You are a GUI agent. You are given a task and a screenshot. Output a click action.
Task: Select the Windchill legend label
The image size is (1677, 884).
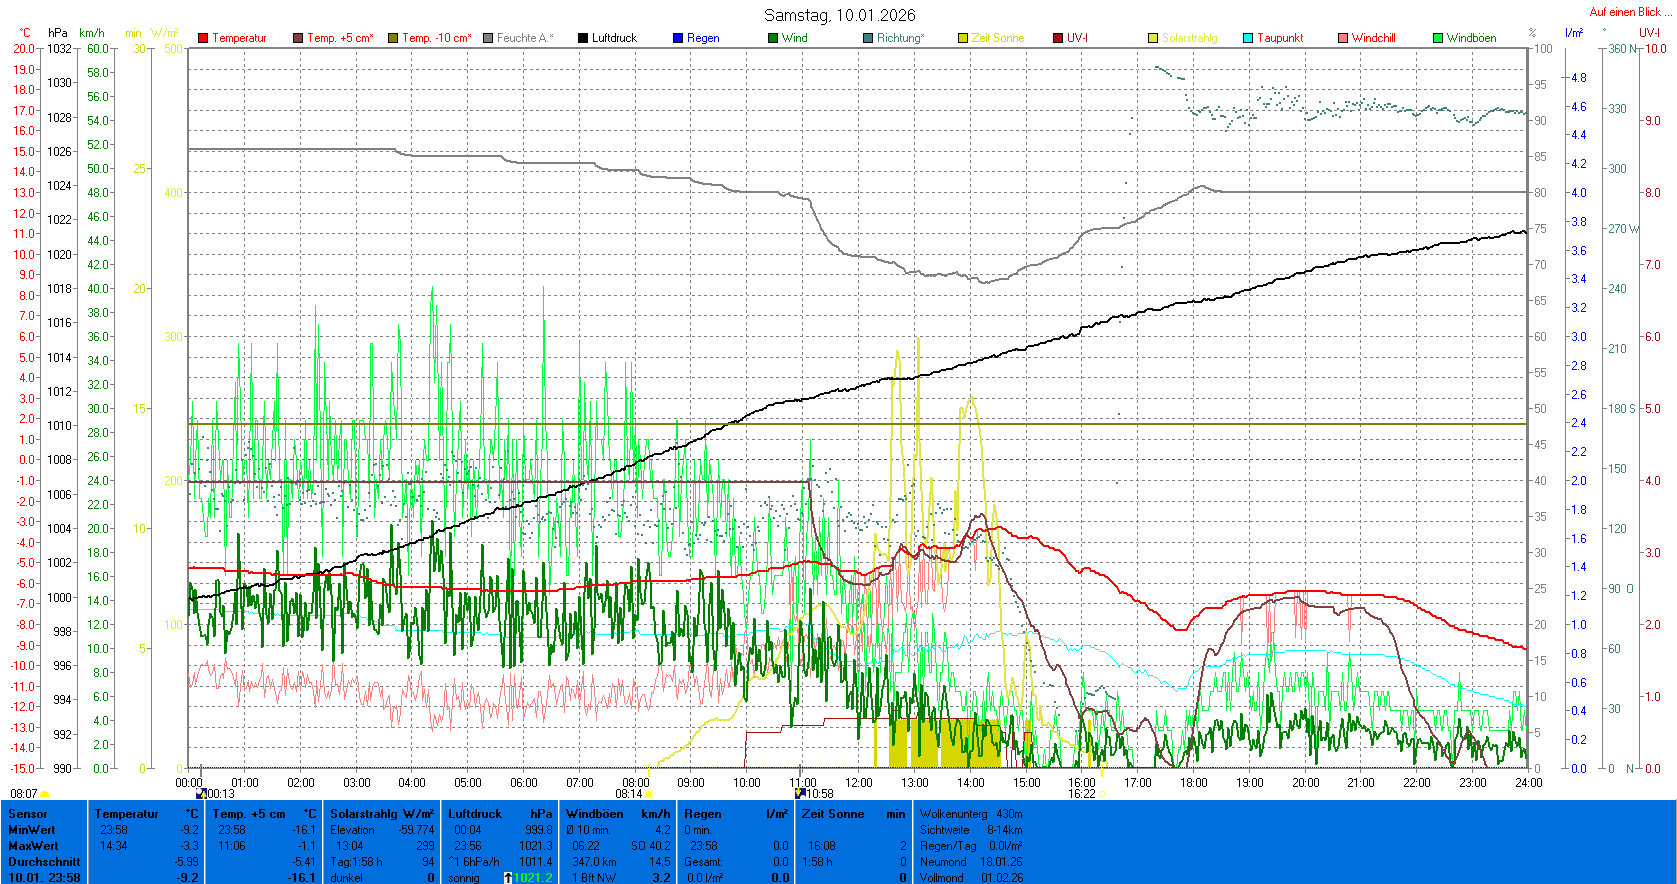[1373, 38]
